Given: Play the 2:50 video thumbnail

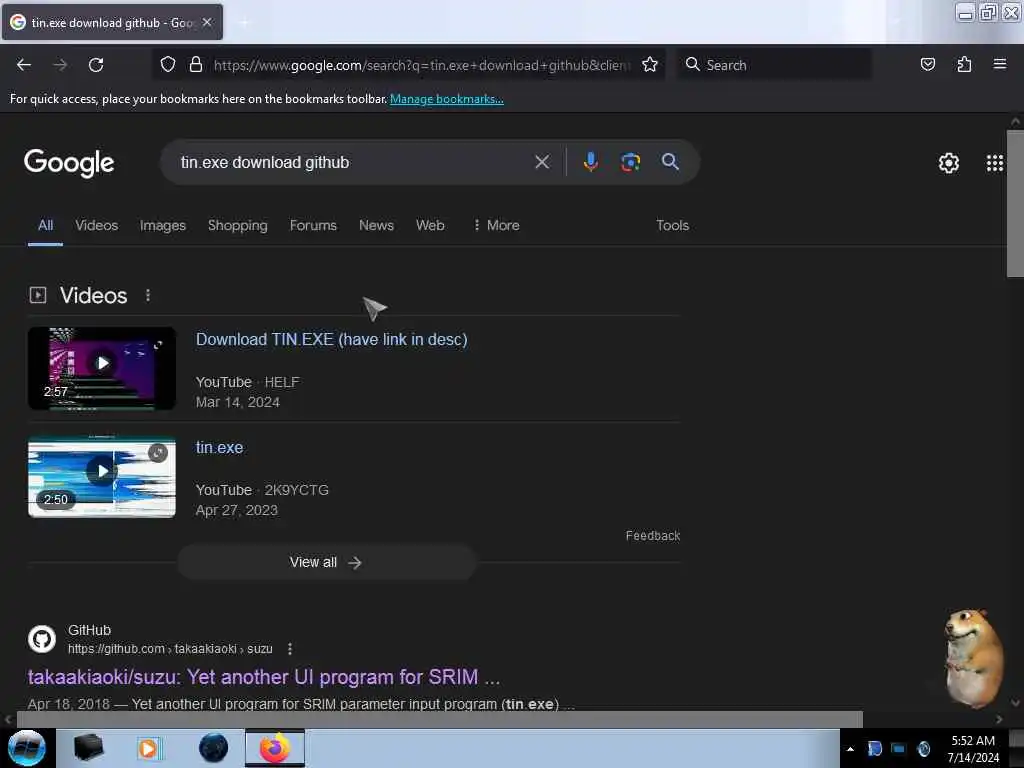Looking at the screenshot, I should 102,476.
